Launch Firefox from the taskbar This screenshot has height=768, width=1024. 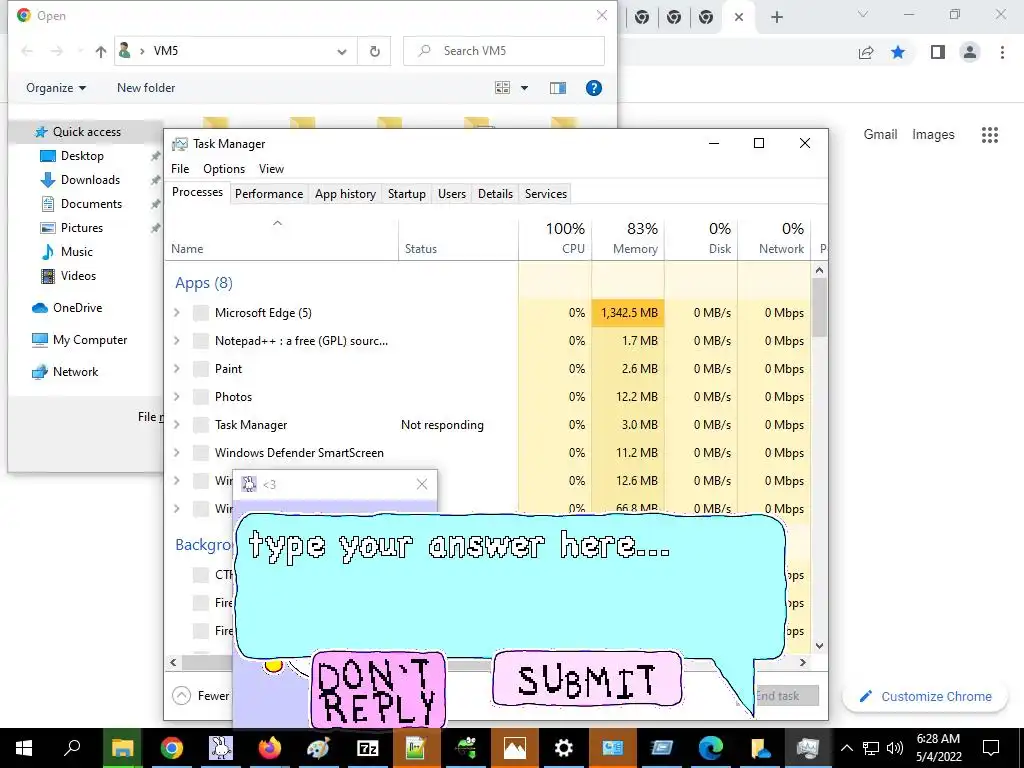pyautogui.click(x=269, y=748)
